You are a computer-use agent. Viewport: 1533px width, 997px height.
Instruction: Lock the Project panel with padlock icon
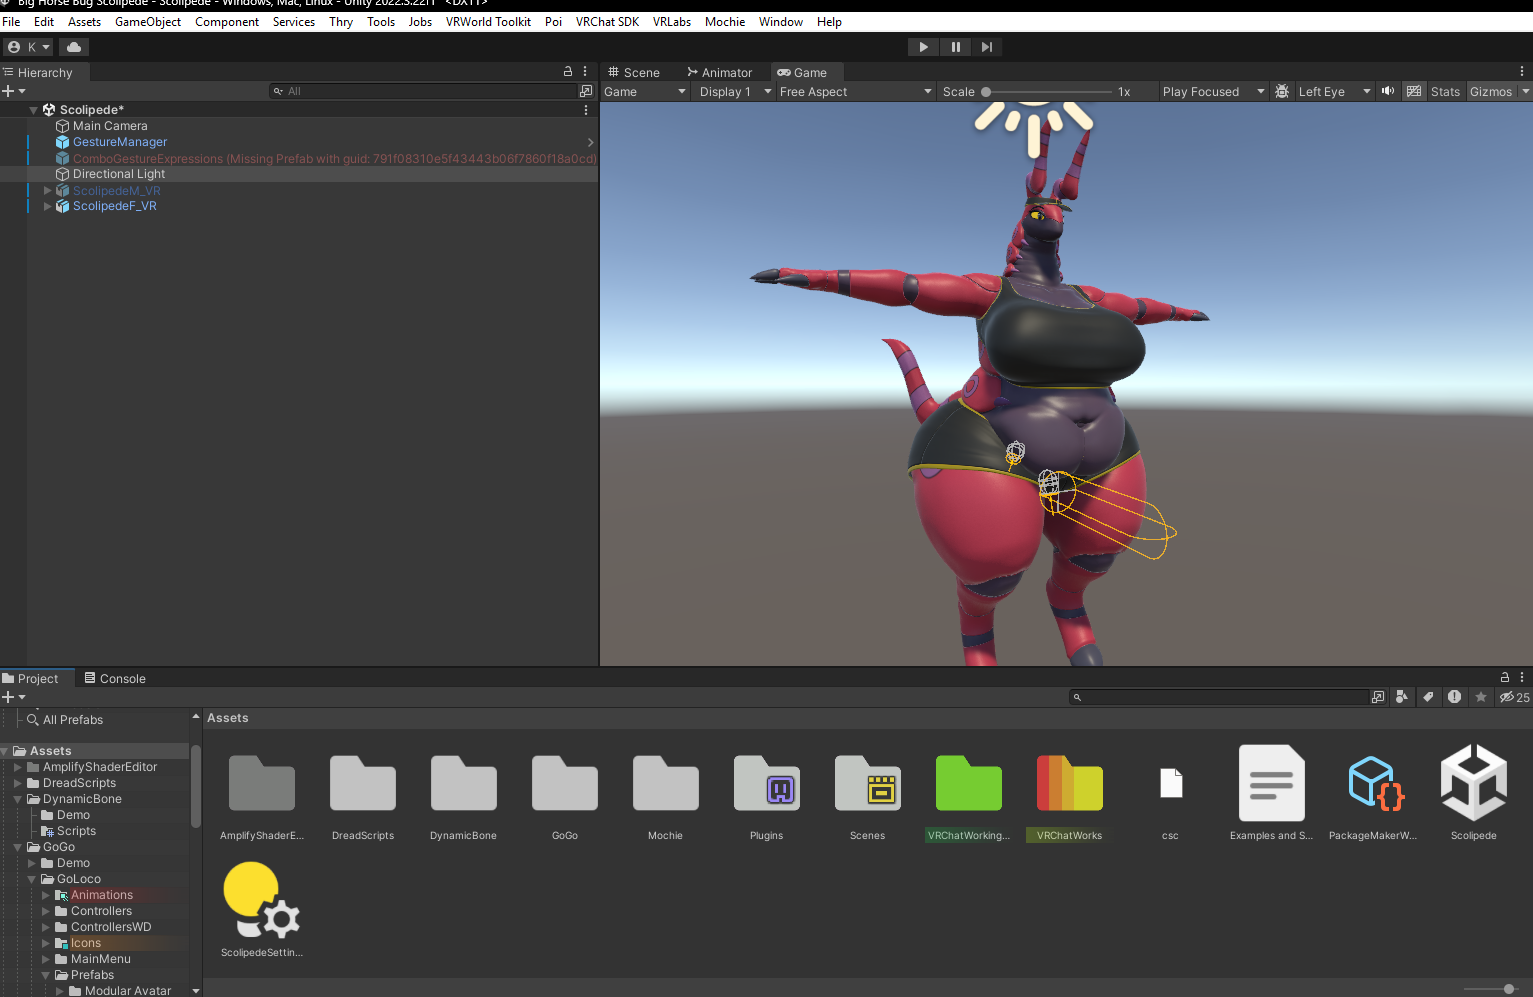point(1505,677)
